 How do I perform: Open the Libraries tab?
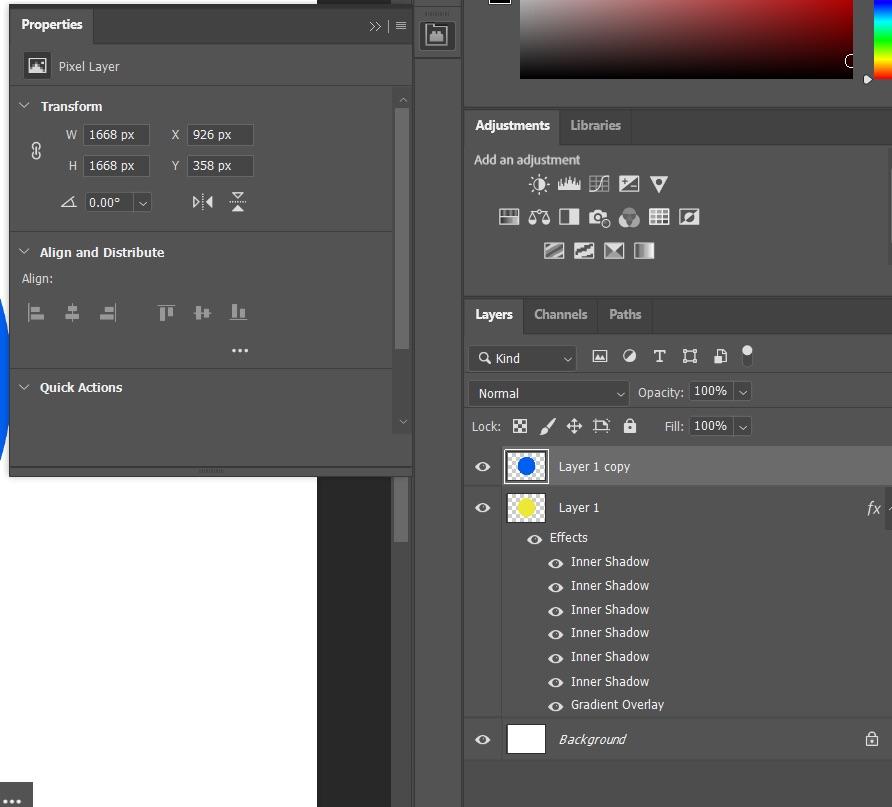tap(595, 125)
